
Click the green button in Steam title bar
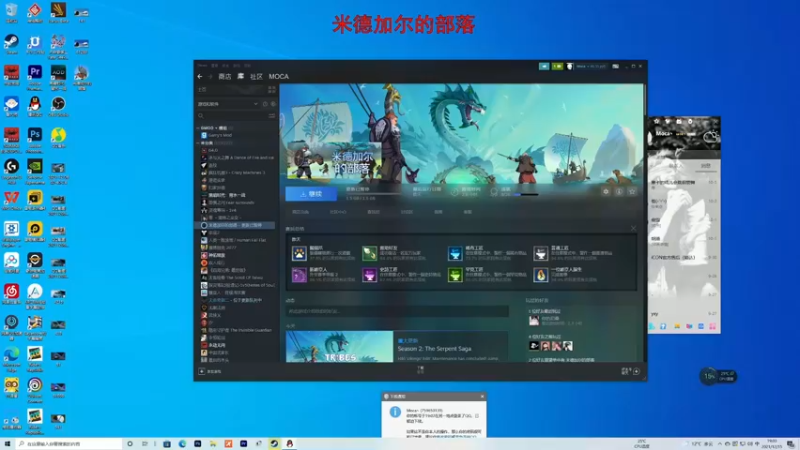[557, 66]
